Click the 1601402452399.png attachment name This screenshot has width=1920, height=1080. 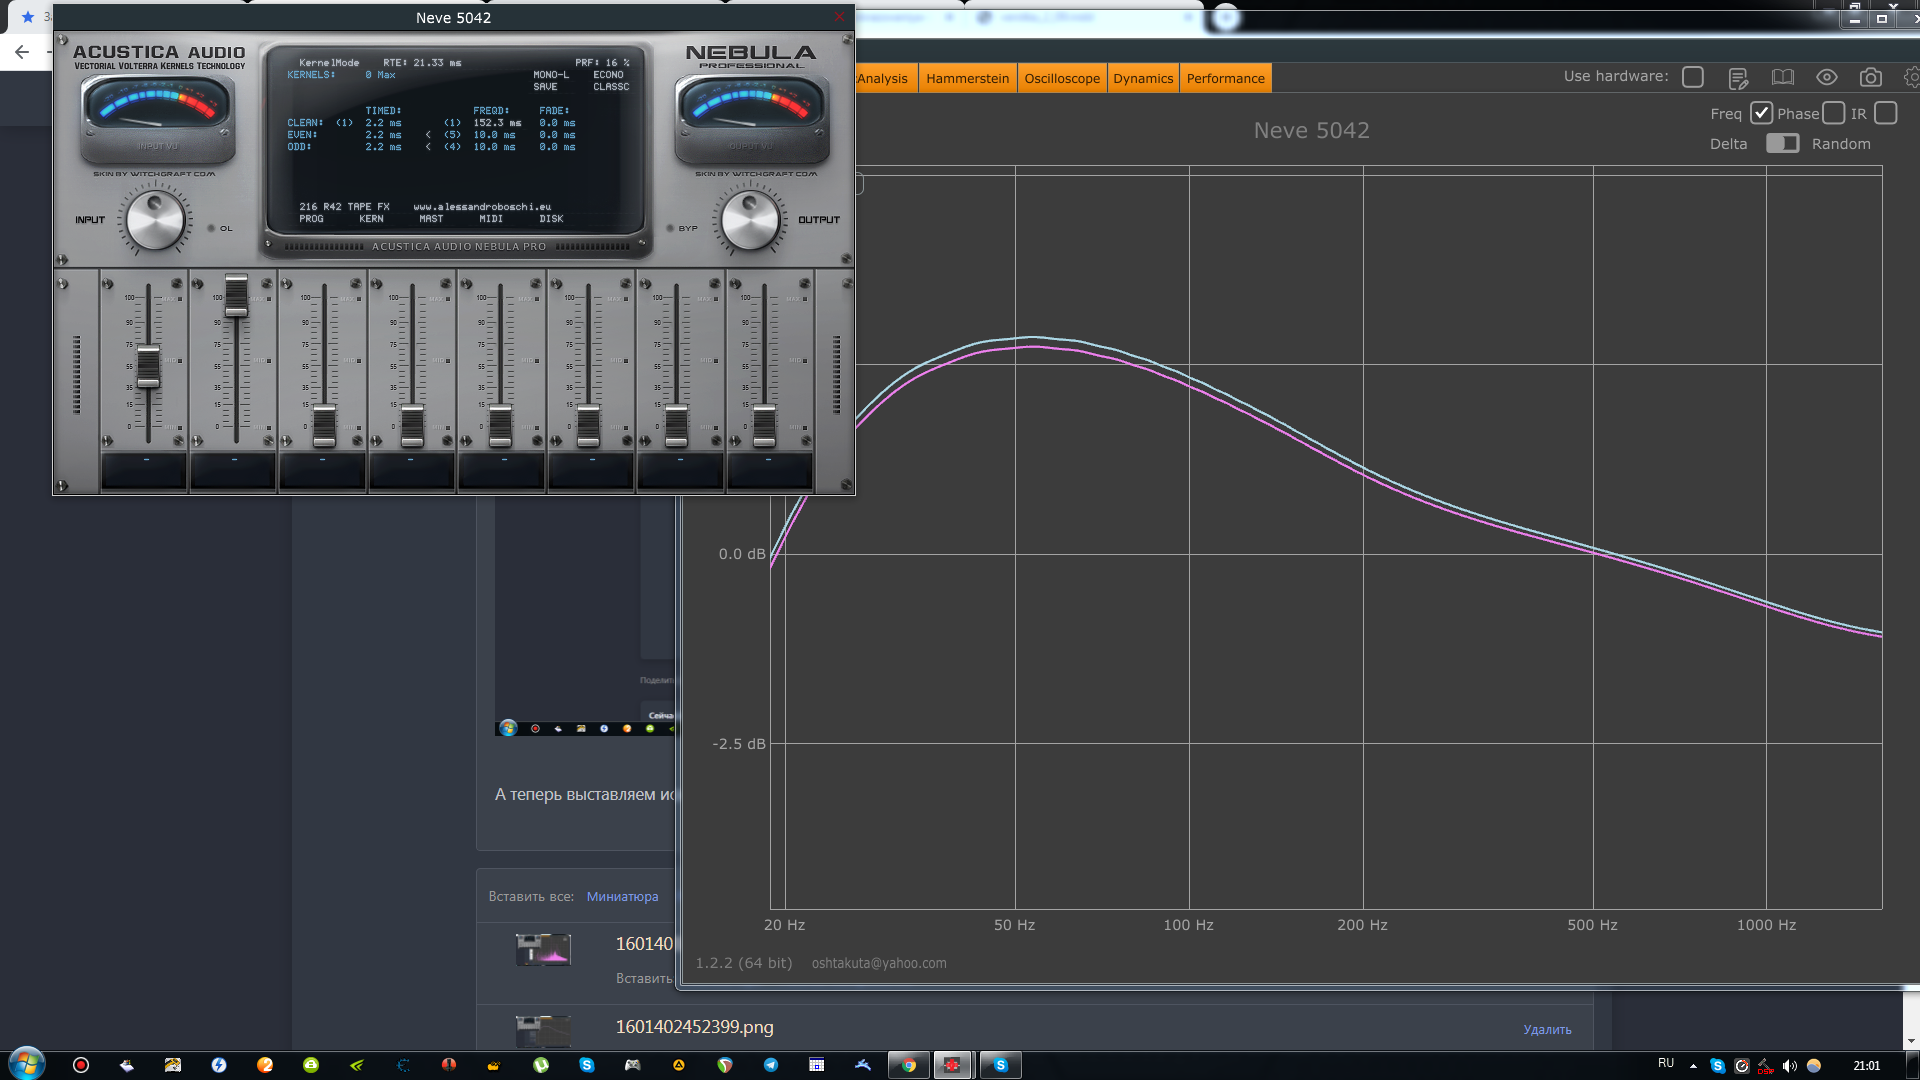[694, 1027]
